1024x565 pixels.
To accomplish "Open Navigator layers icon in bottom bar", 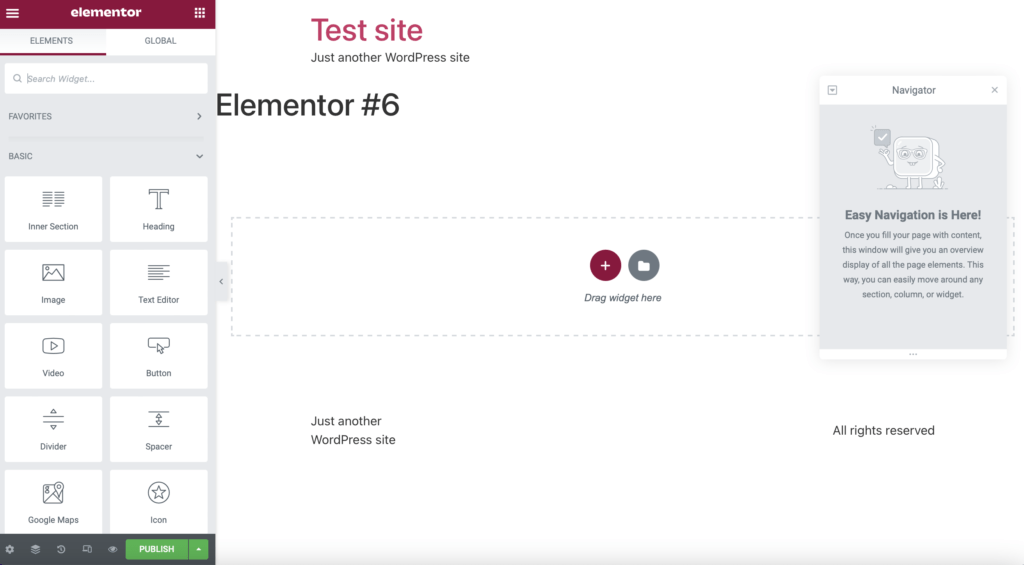I will [x=35, y=549].
